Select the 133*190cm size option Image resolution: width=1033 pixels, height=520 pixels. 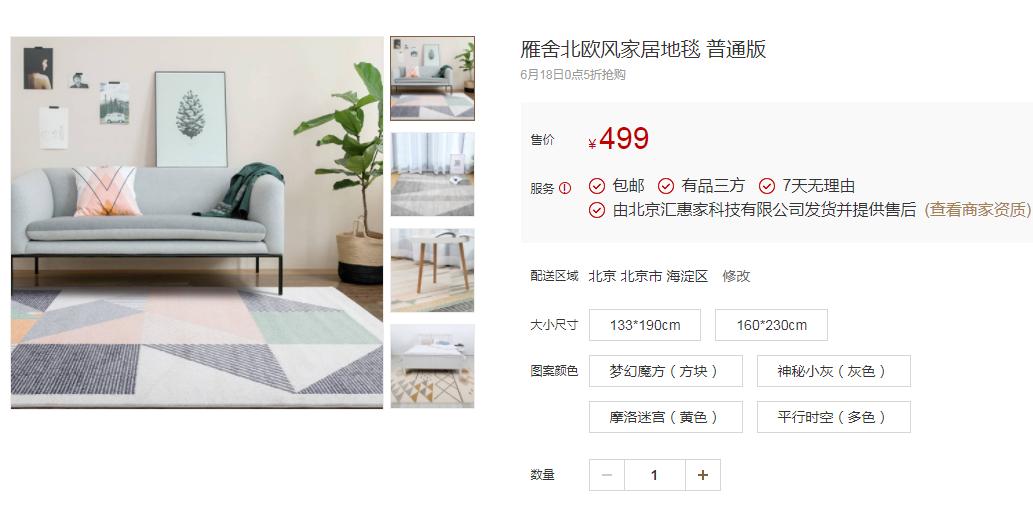pyautogui.click(x=645, y=325)
